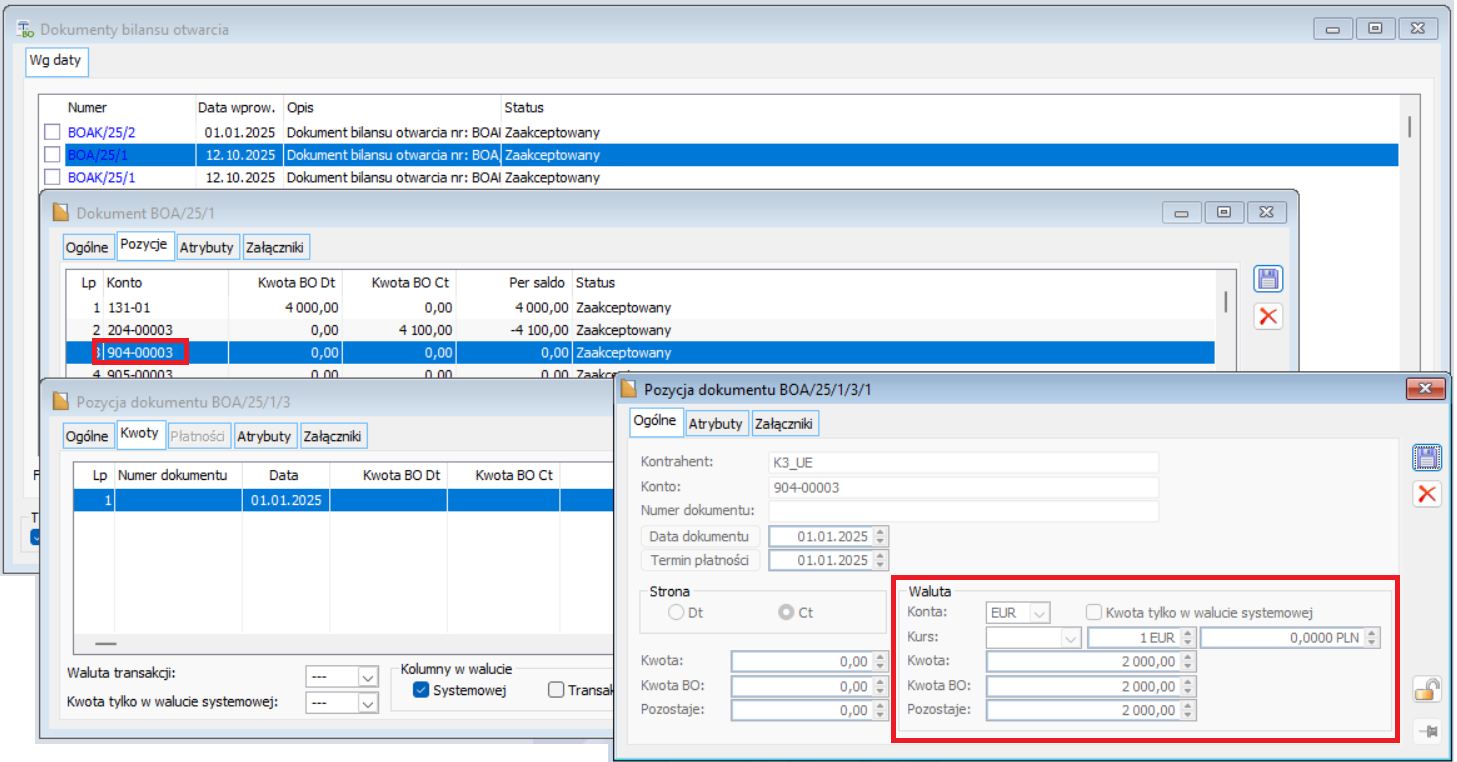This screenshot has width=1457, height=762.
Task: Click the document icon in Pozycja dokumentu BOA/25/1/3/1 title
Action: point(628,389)
